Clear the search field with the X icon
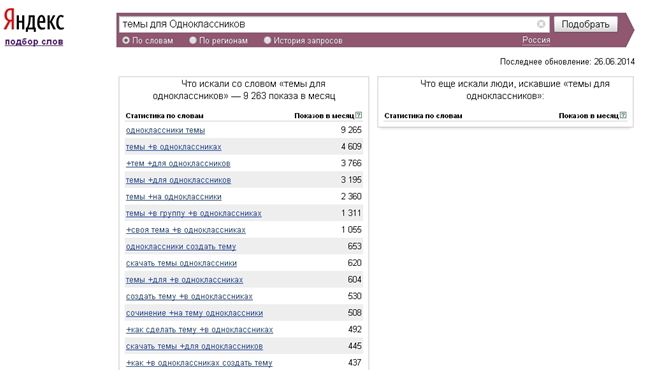 click(541, 24)
